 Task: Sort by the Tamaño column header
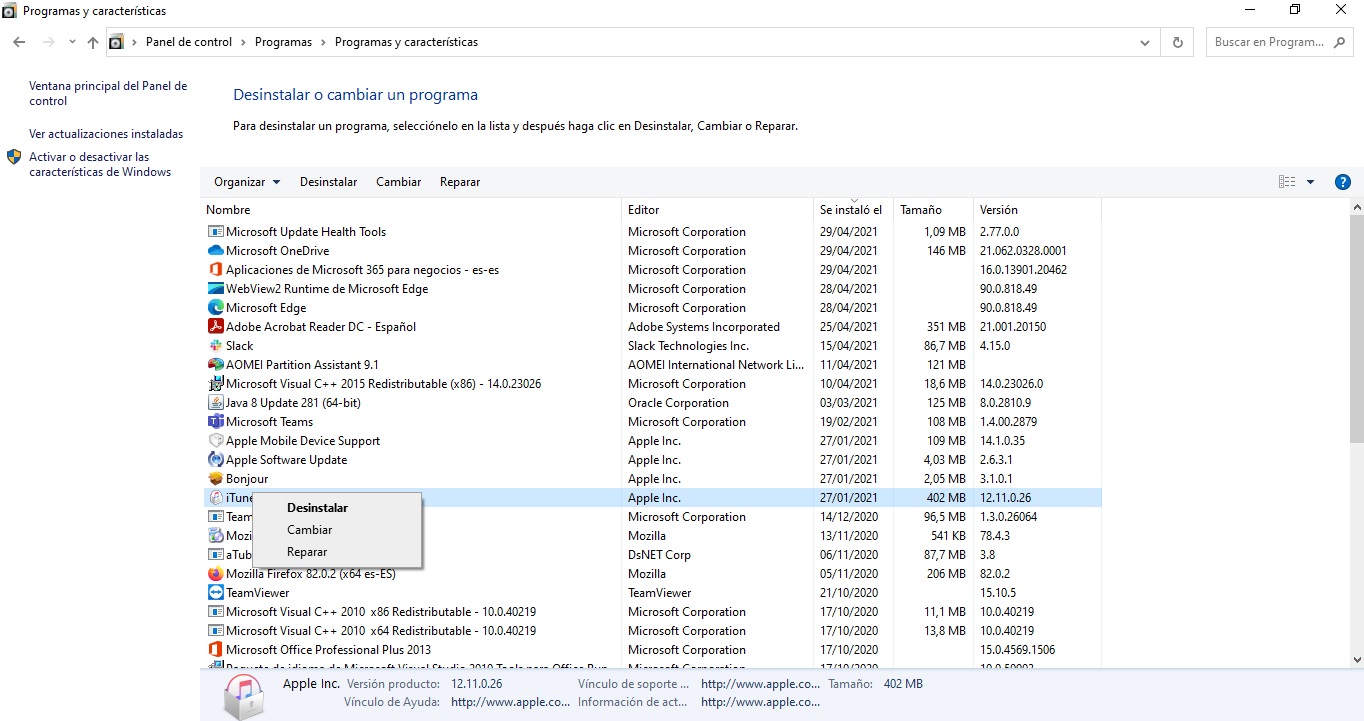[933, 210]
